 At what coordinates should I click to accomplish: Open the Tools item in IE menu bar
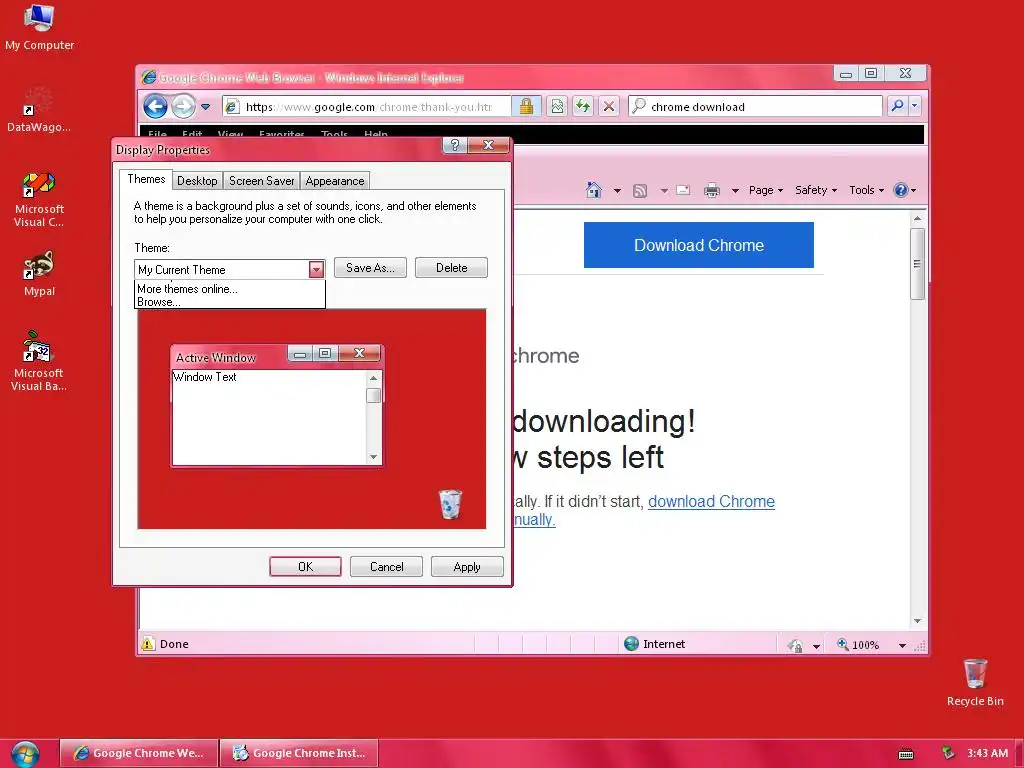[x=334, y=134]
